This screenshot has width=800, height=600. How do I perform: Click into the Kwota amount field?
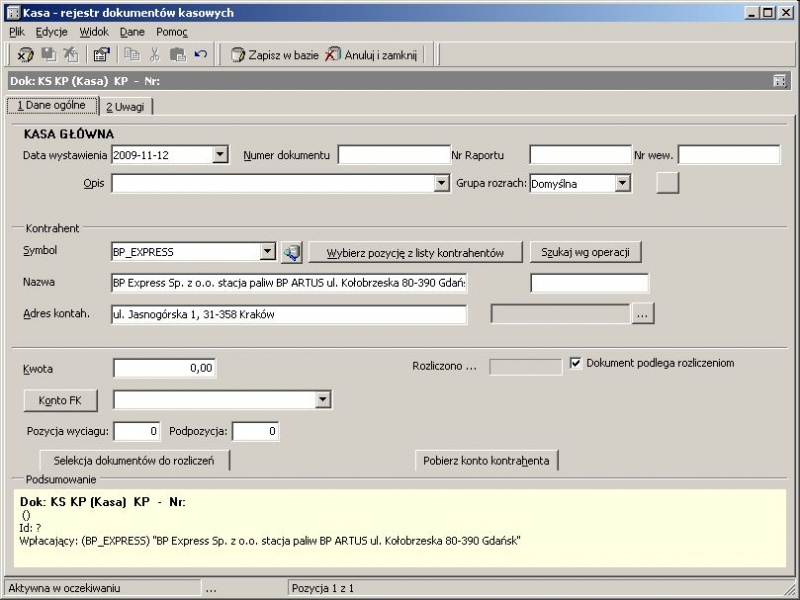[164, 368]
